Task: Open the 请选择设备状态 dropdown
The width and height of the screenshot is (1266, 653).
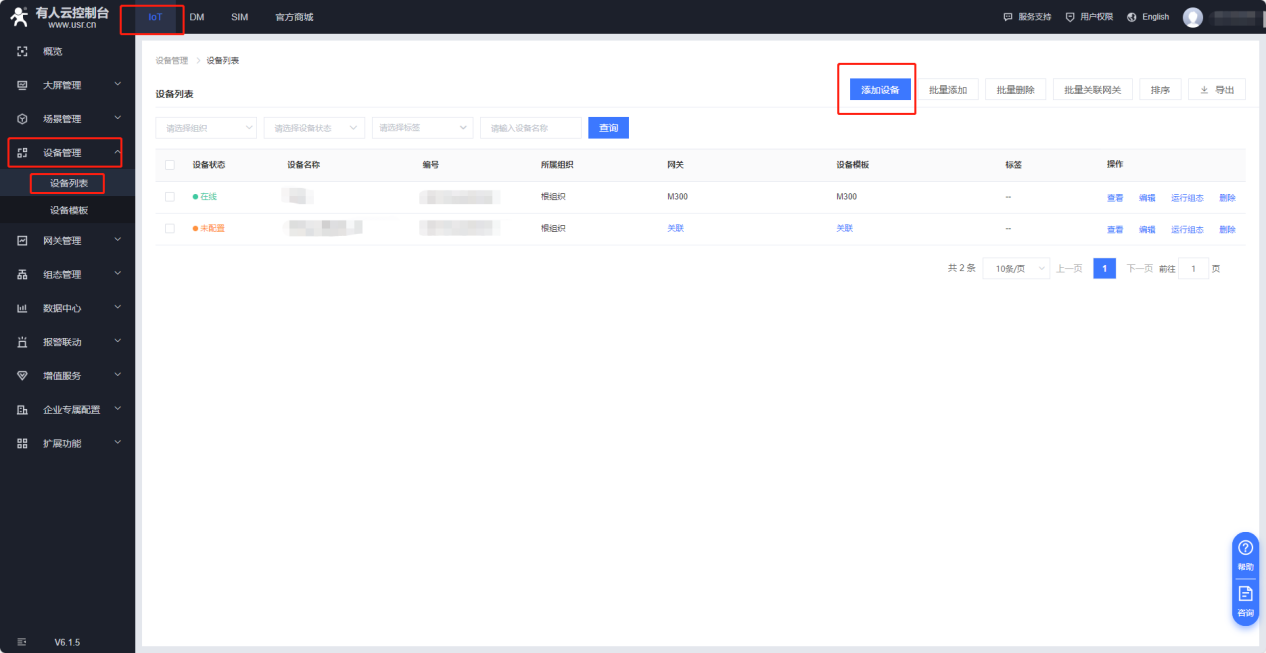Action: point(314,128)
